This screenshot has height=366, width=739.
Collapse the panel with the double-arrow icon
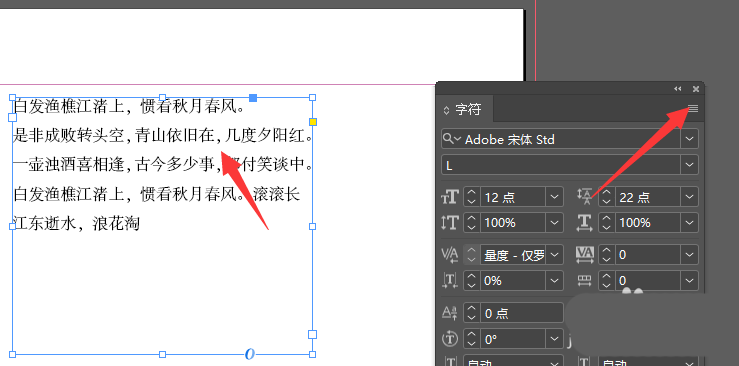tap(678, 89)
